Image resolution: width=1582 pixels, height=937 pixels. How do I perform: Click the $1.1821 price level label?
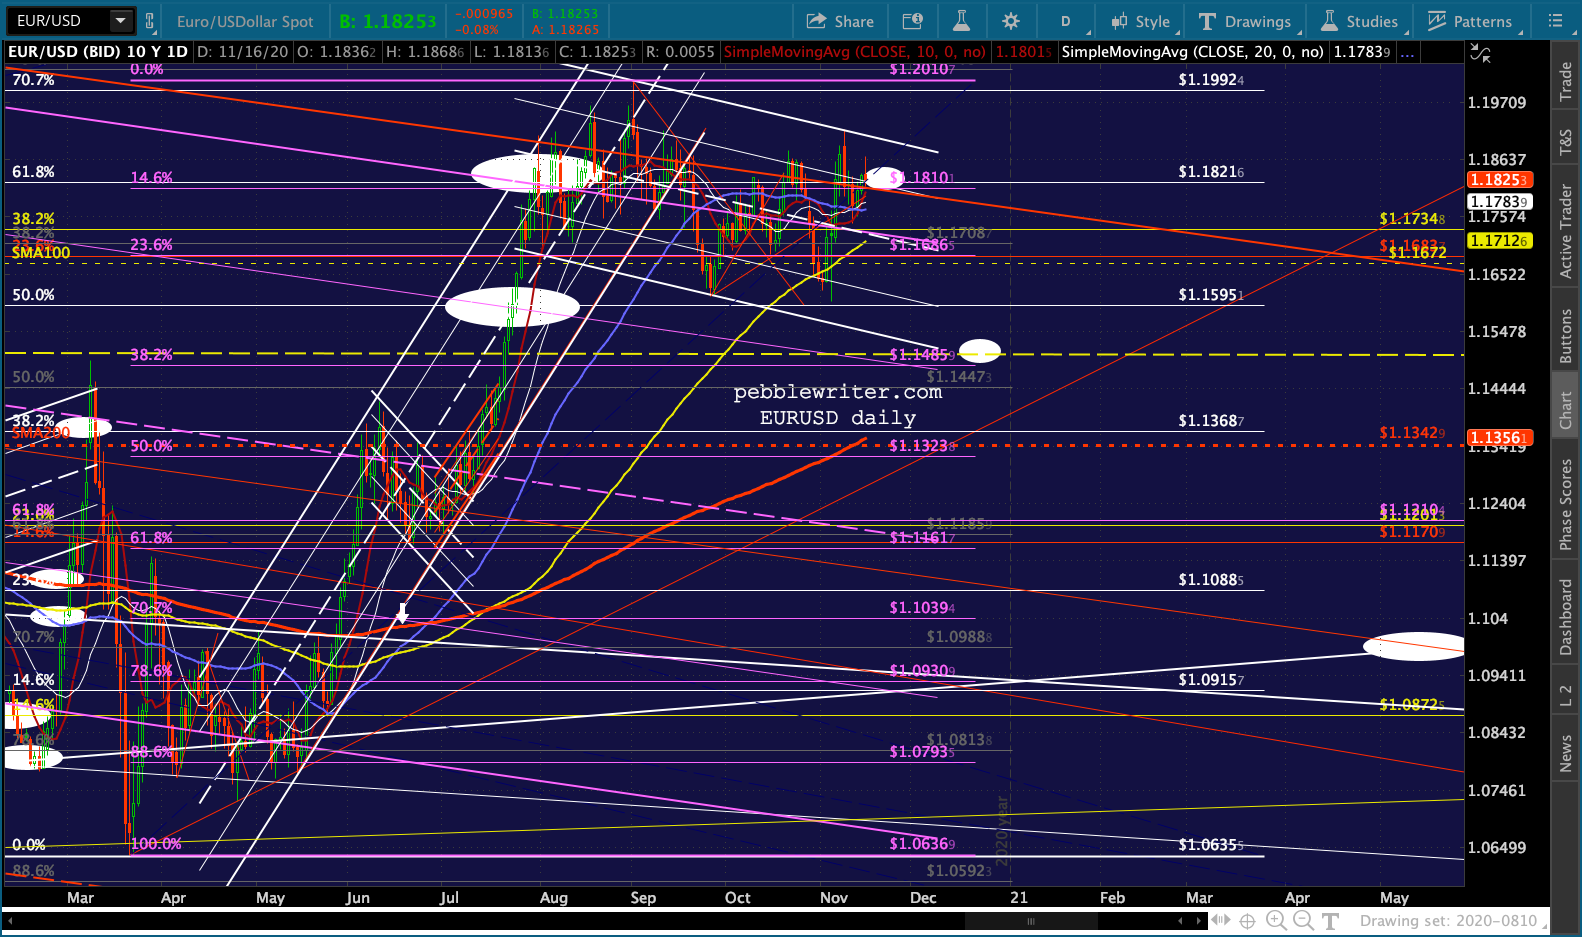click(x=1211, y=172)
